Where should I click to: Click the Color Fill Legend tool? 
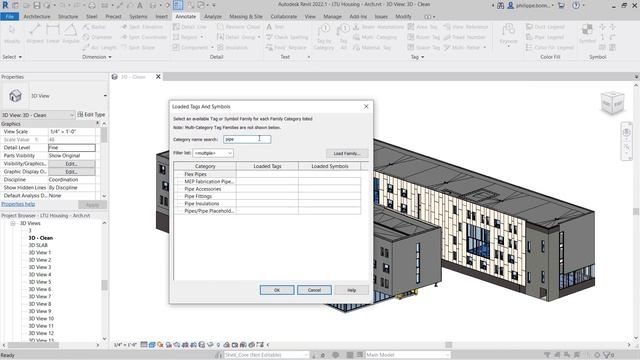click(x=549, y=48)
